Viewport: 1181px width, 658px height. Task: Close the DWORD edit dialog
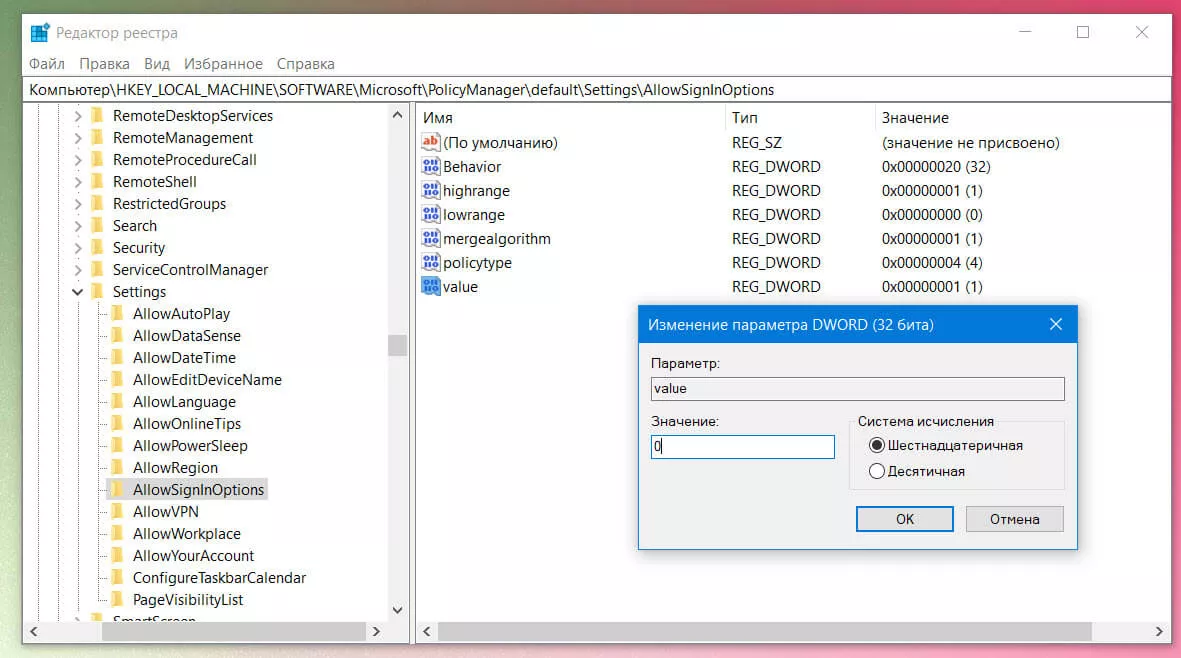pos(1055,325)
